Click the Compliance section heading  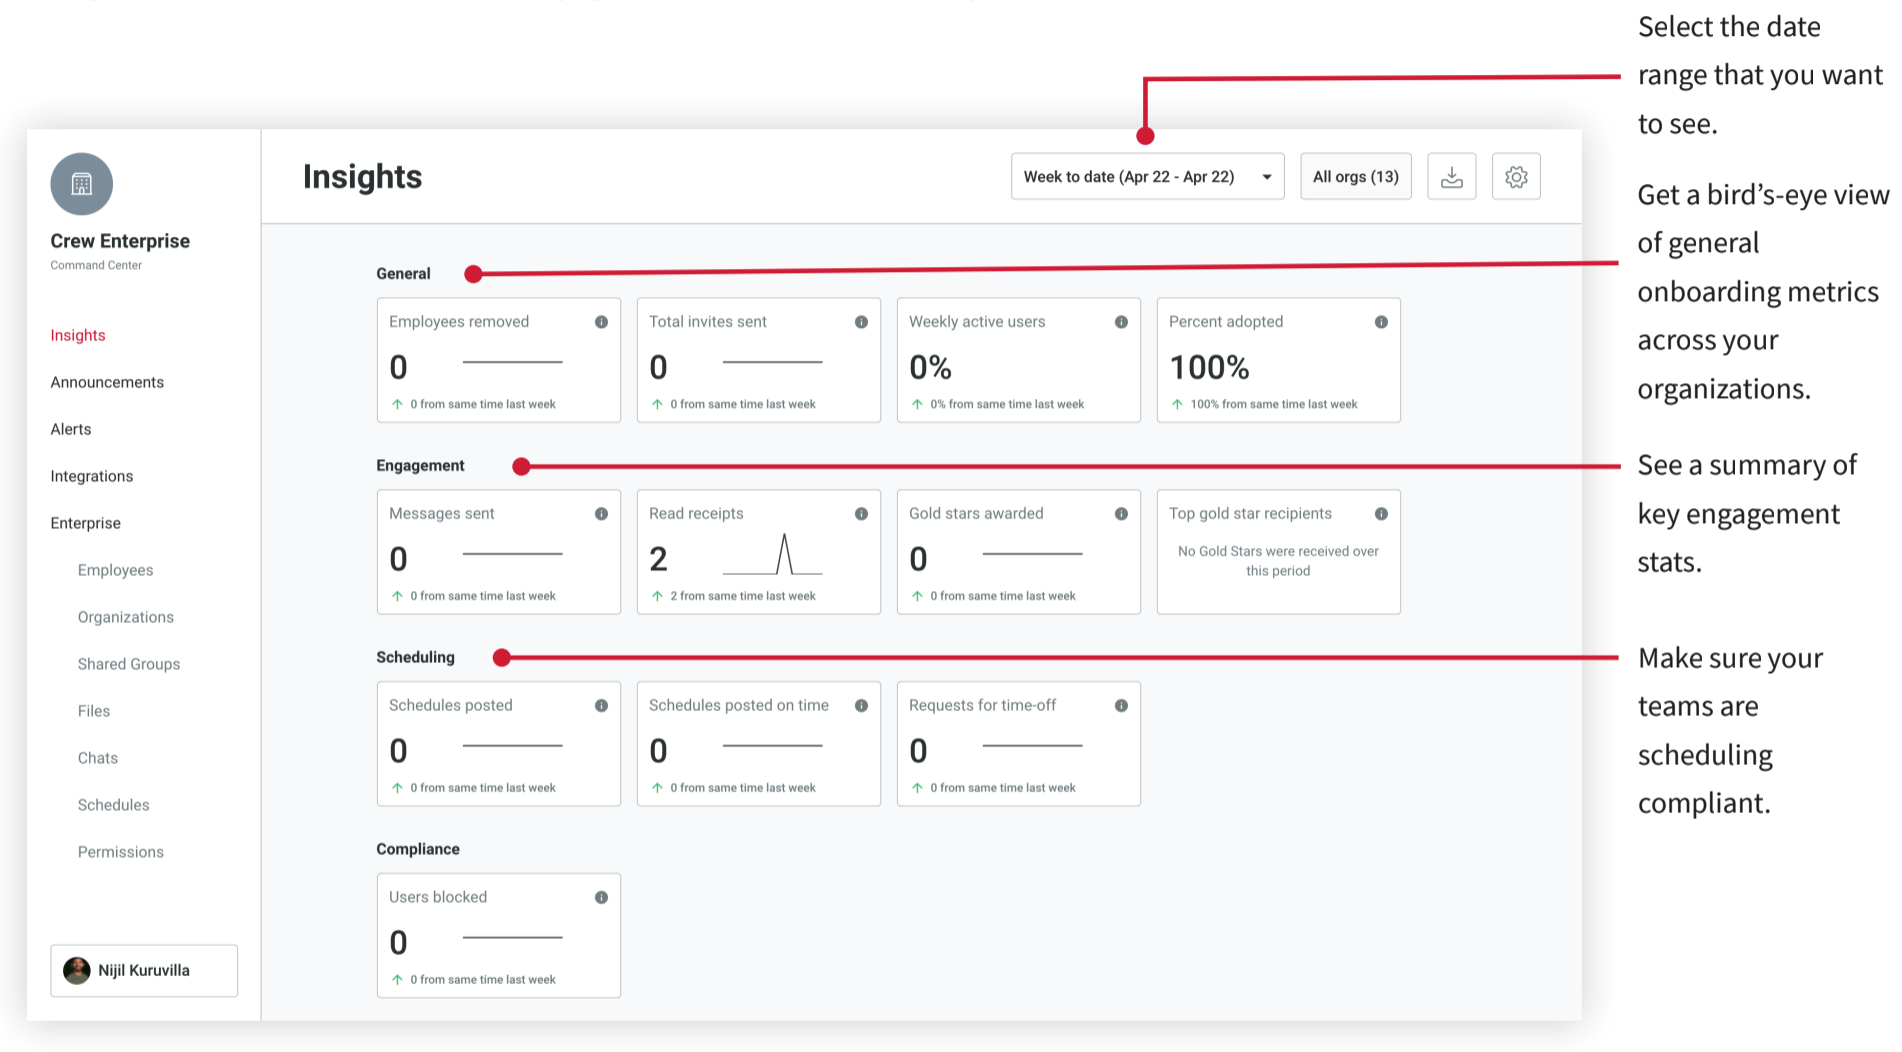(418, 849)
